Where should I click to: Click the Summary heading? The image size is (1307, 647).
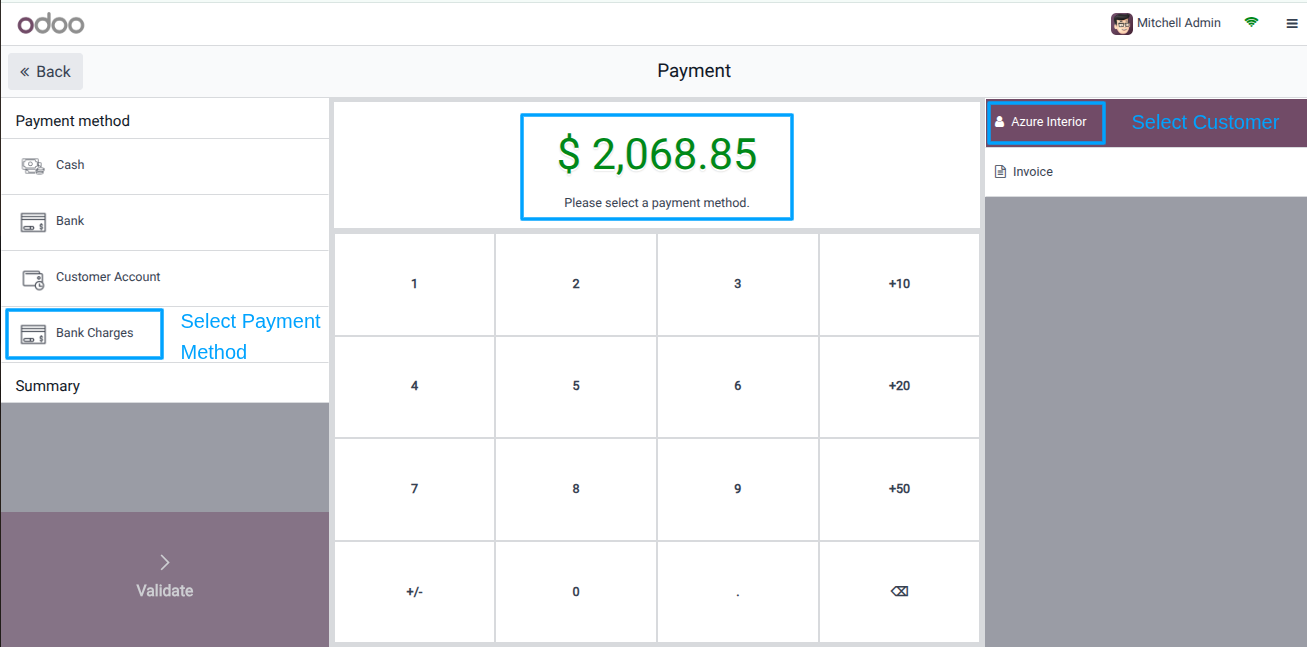48,386
